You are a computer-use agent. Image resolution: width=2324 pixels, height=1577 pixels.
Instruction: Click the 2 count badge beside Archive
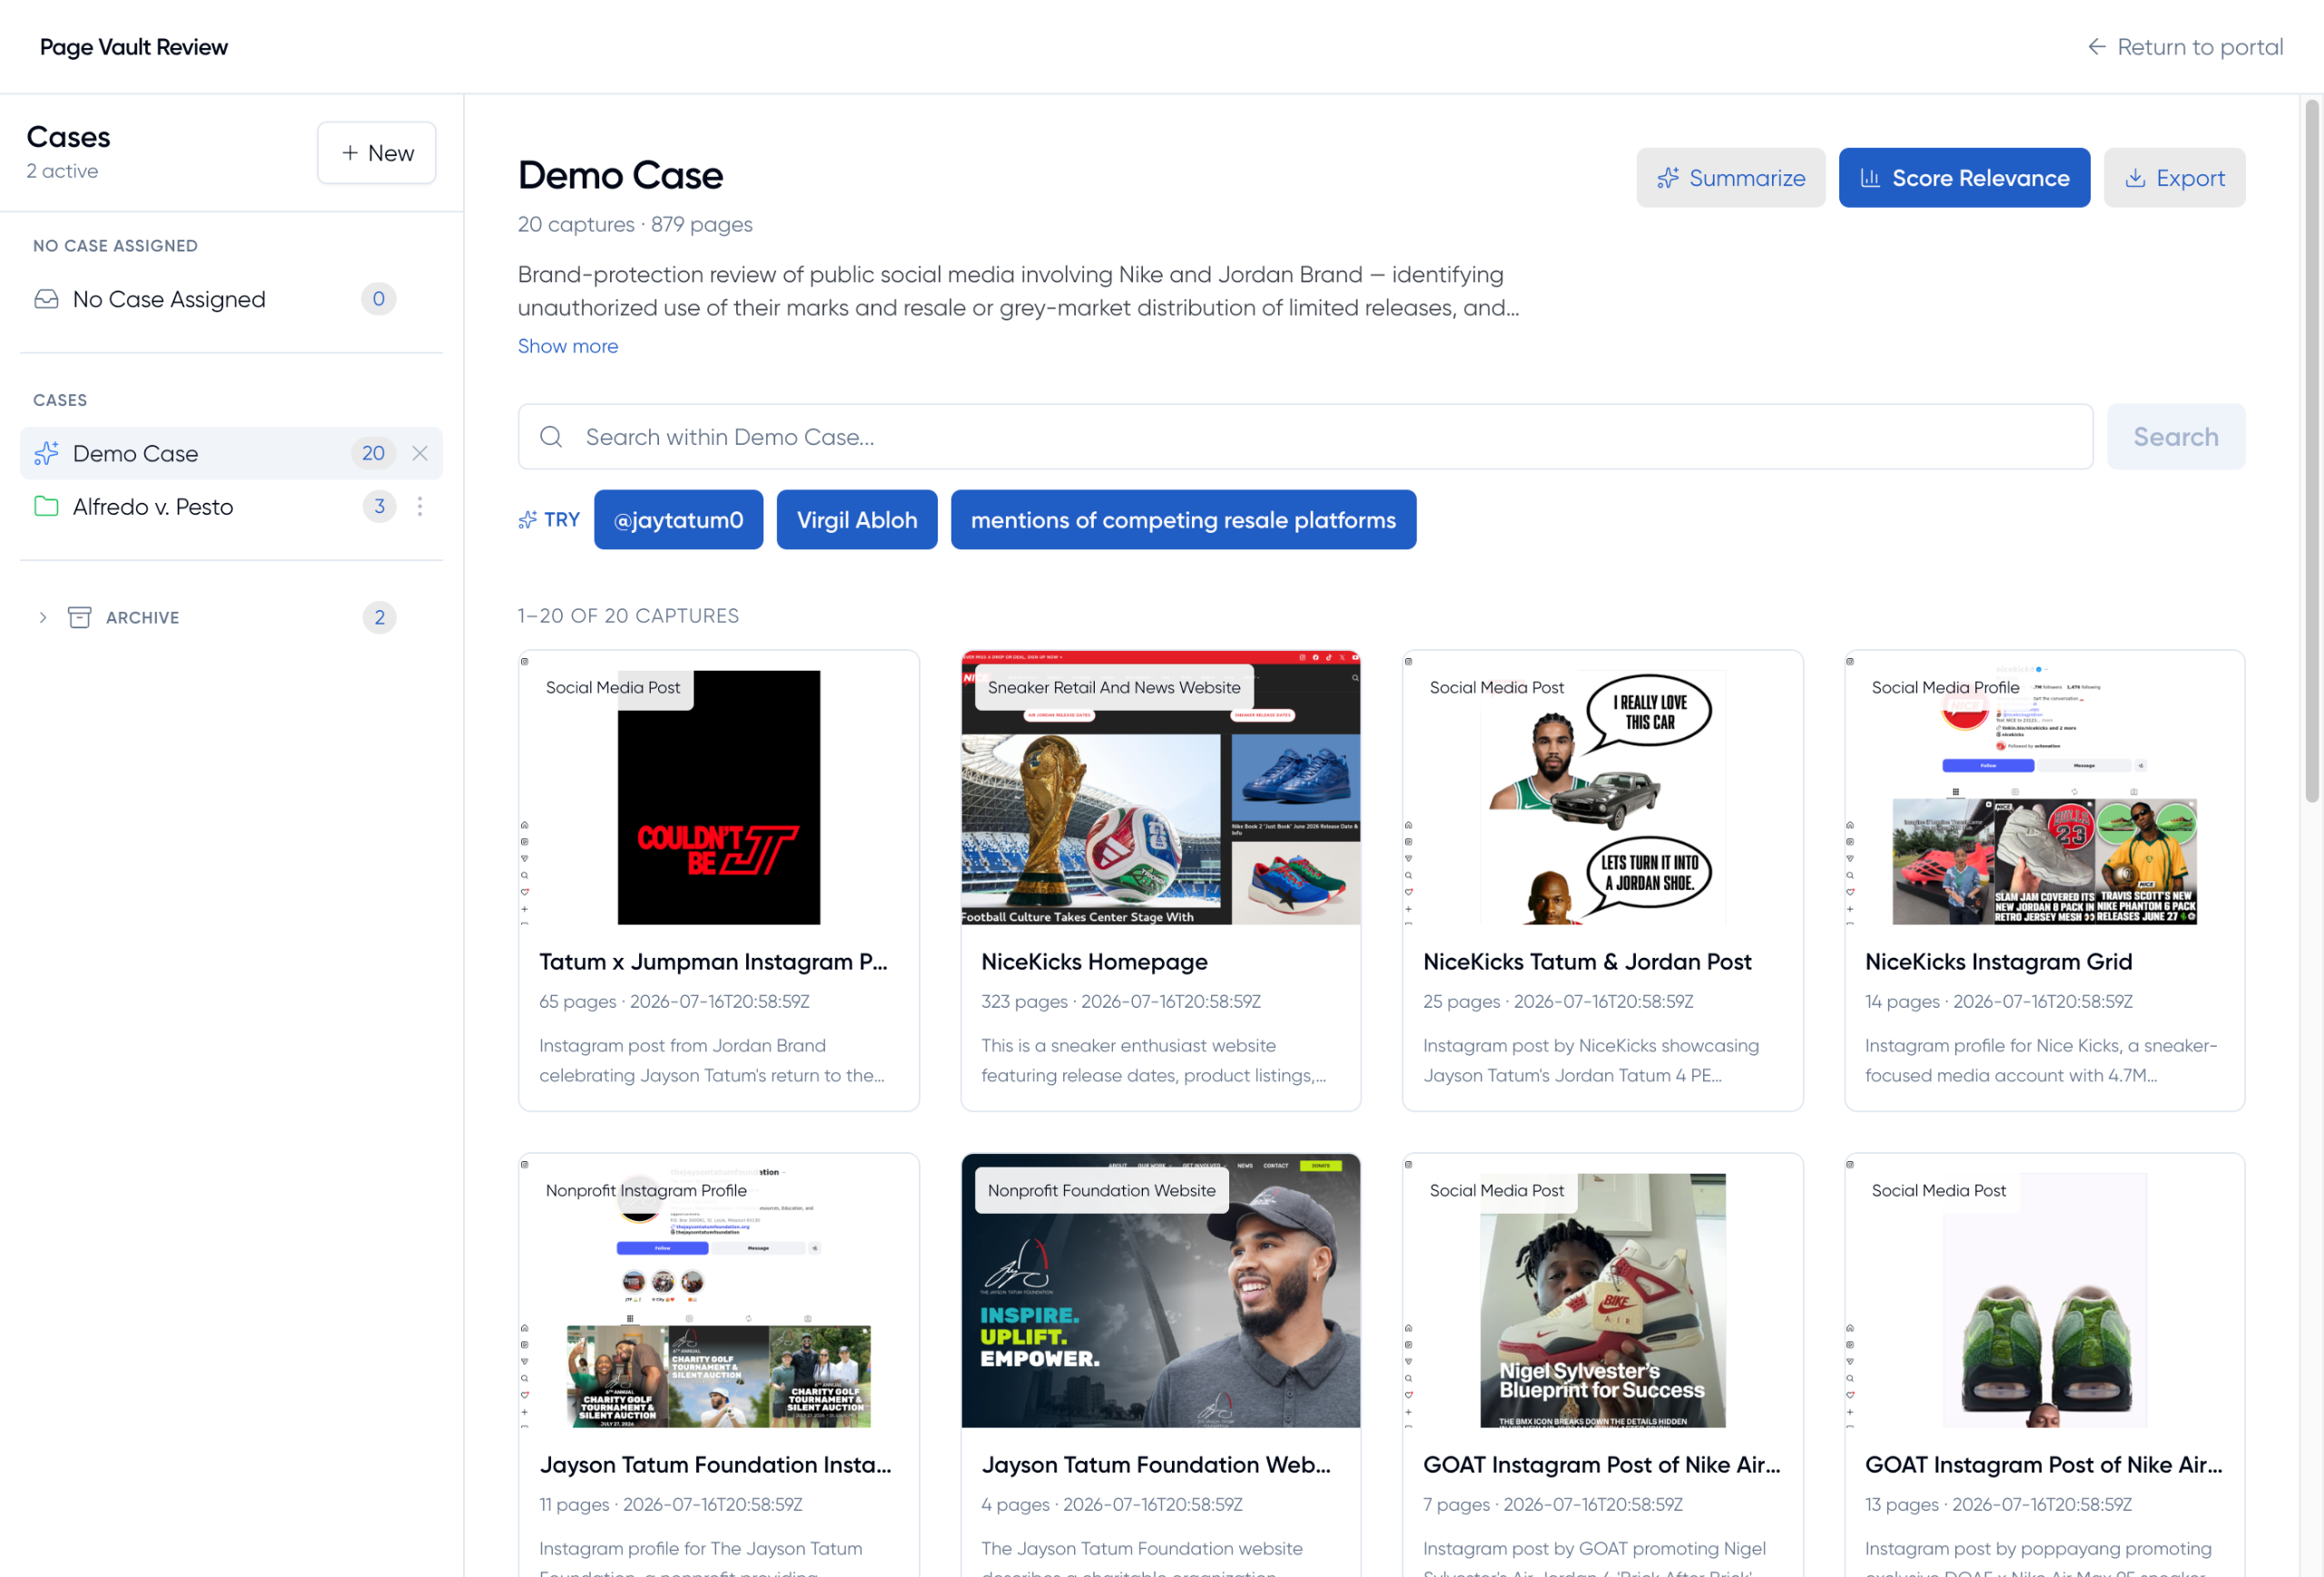click(x=379, y=617)
